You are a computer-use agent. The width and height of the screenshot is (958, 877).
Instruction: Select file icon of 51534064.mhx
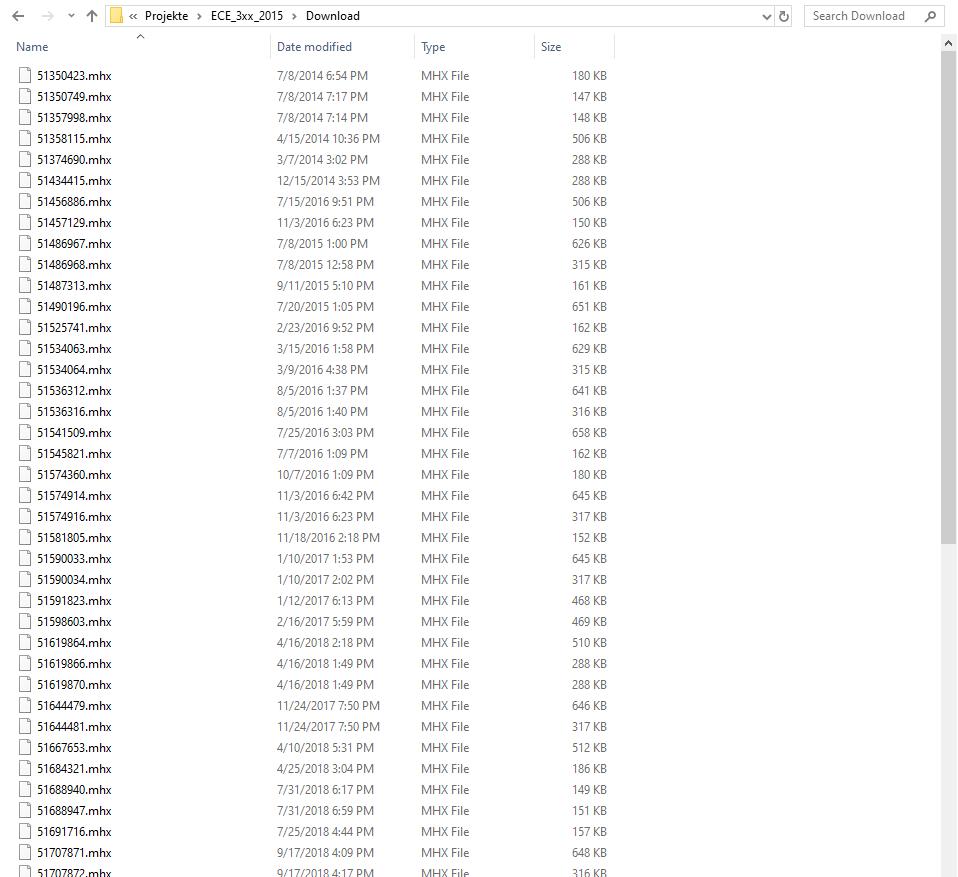(25, 369)
